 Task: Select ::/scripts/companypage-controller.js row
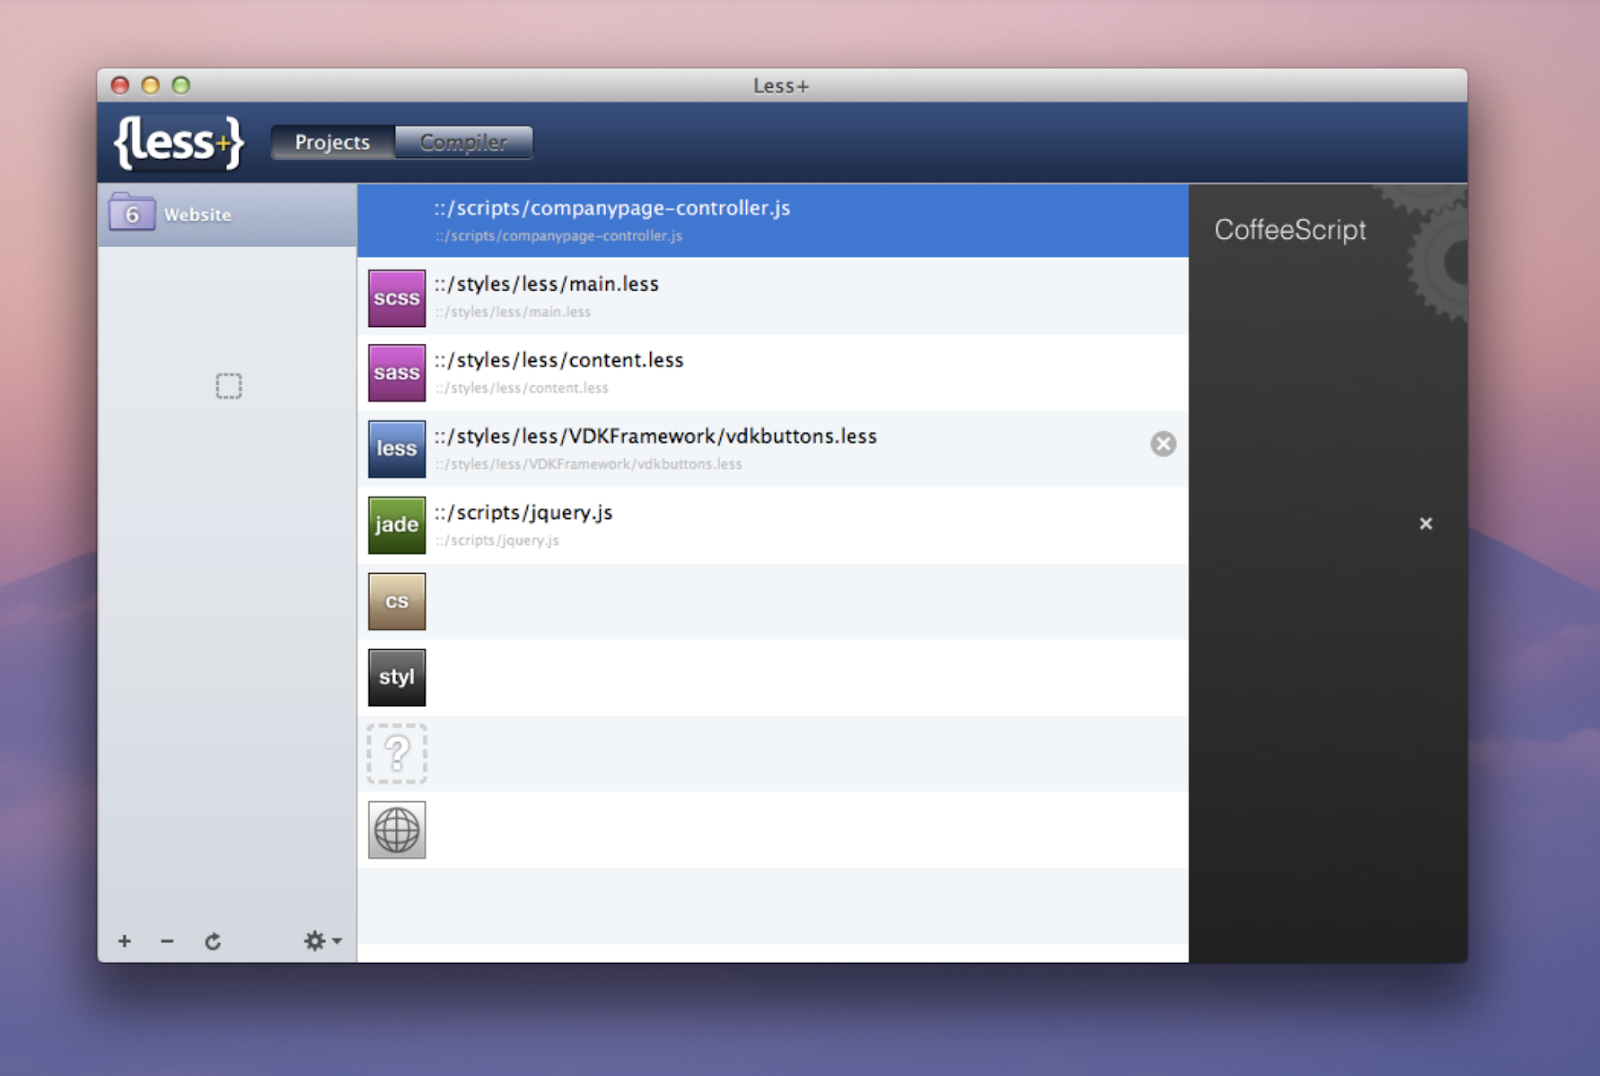click(773, 220)
